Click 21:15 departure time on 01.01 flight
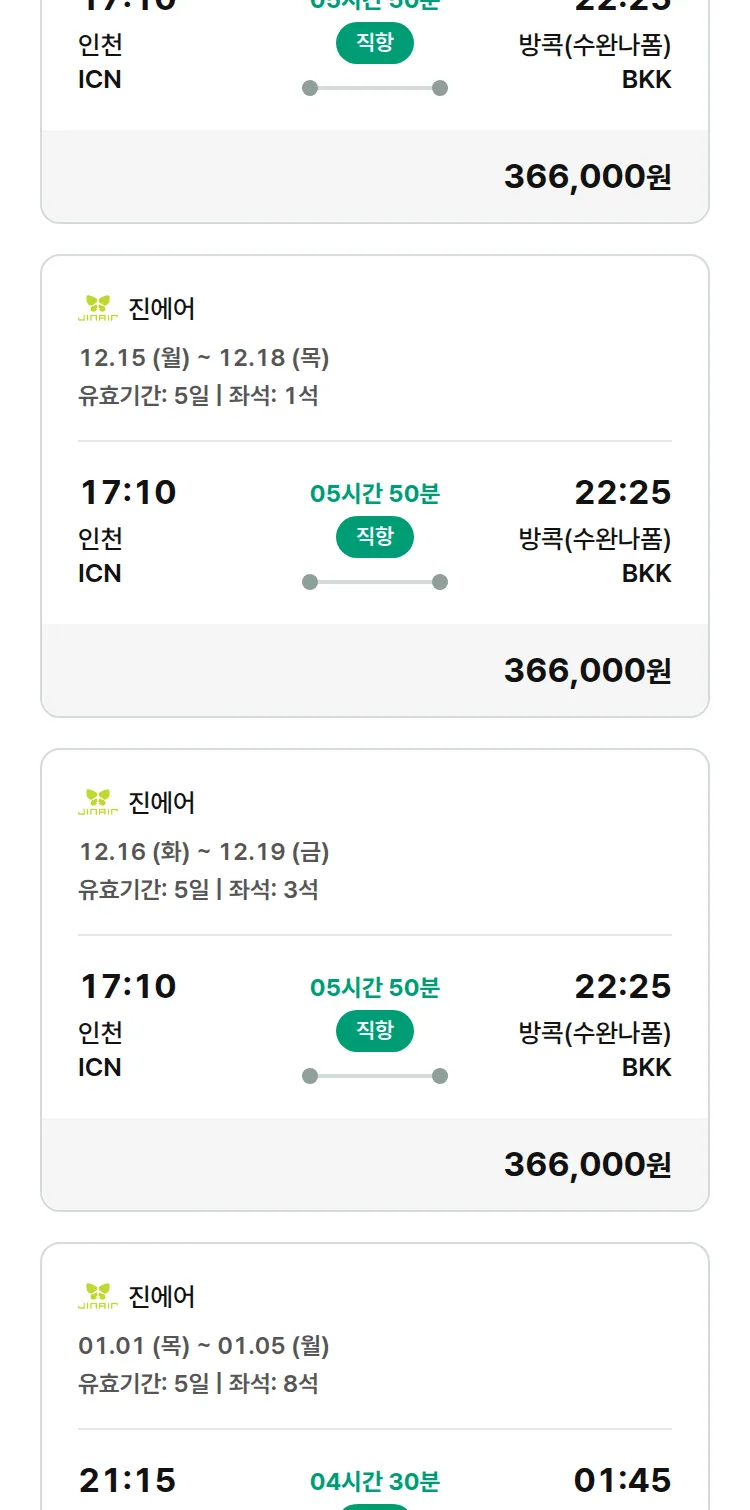Screen dimensions: 750x1510 128,1480
